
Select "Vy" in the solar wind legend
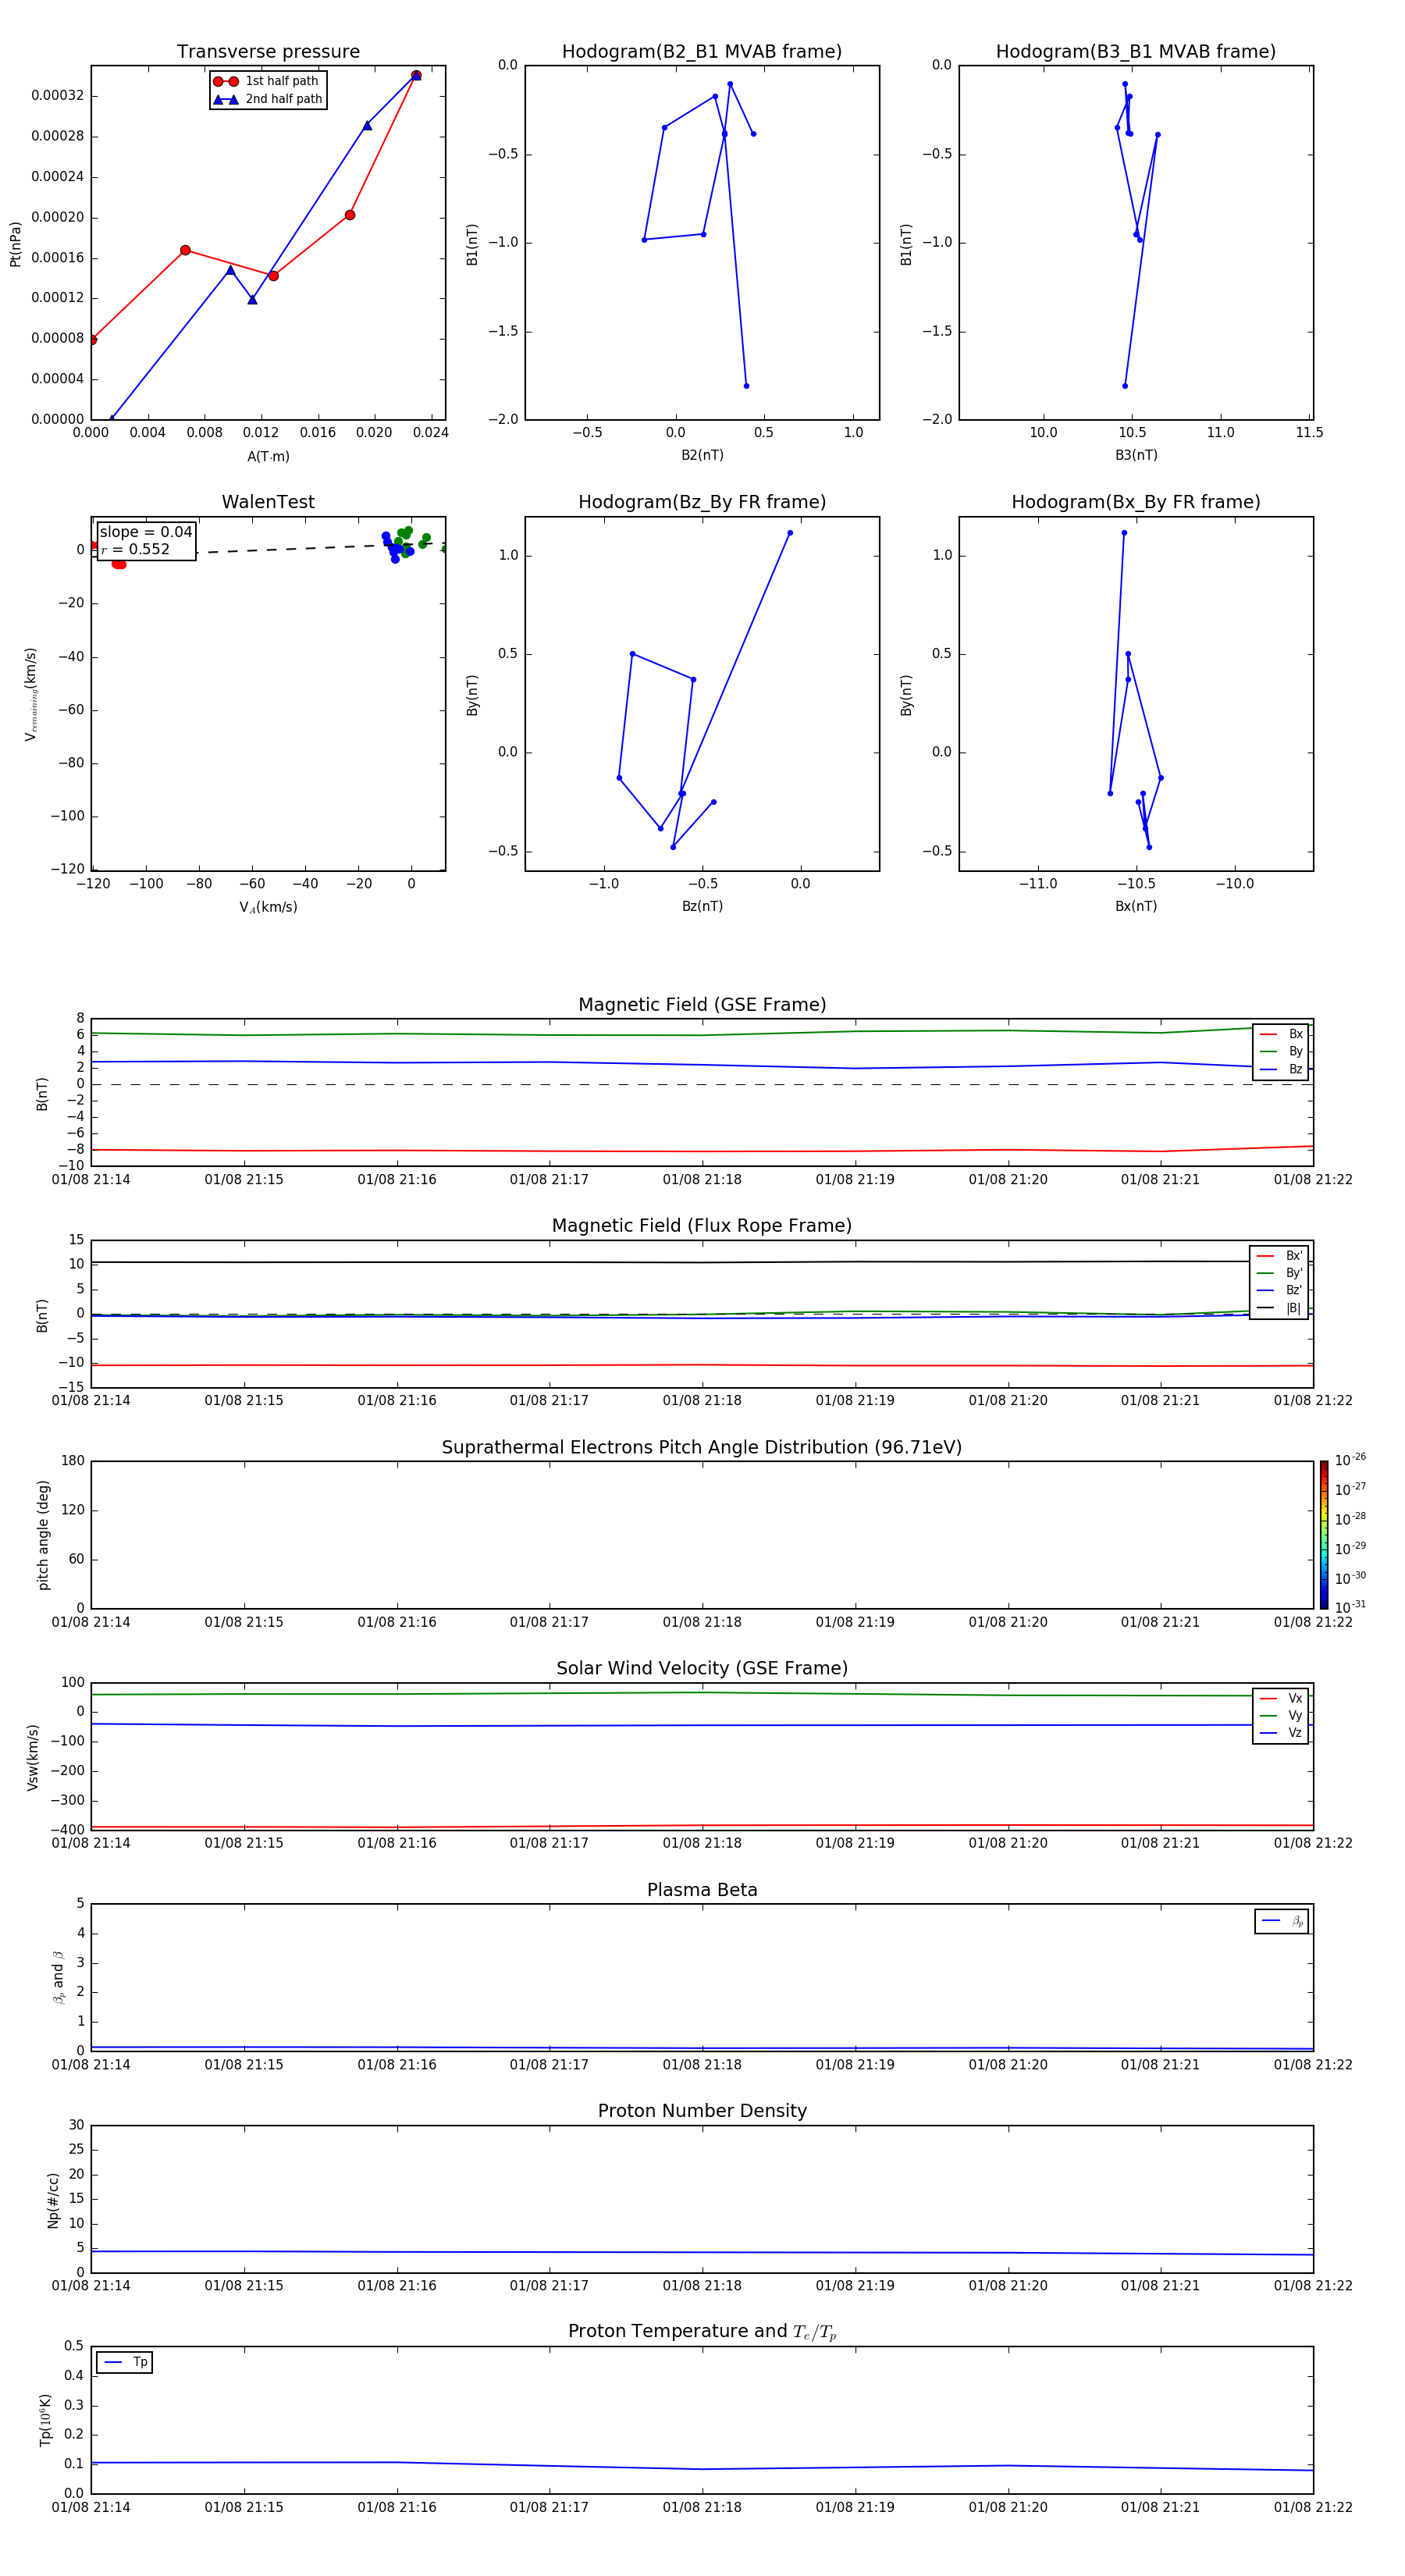point(1281,1715)
